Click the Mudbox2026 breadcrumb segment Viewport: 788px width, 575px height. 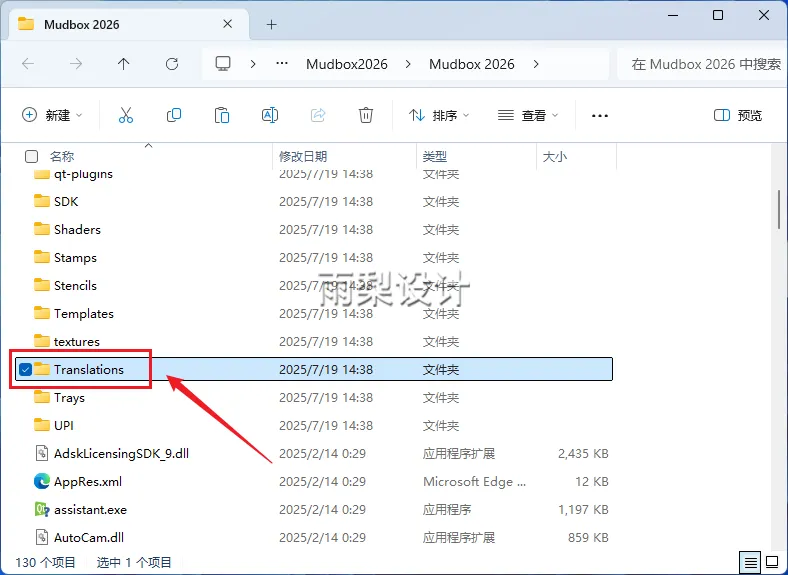click(x=347, y=64)
